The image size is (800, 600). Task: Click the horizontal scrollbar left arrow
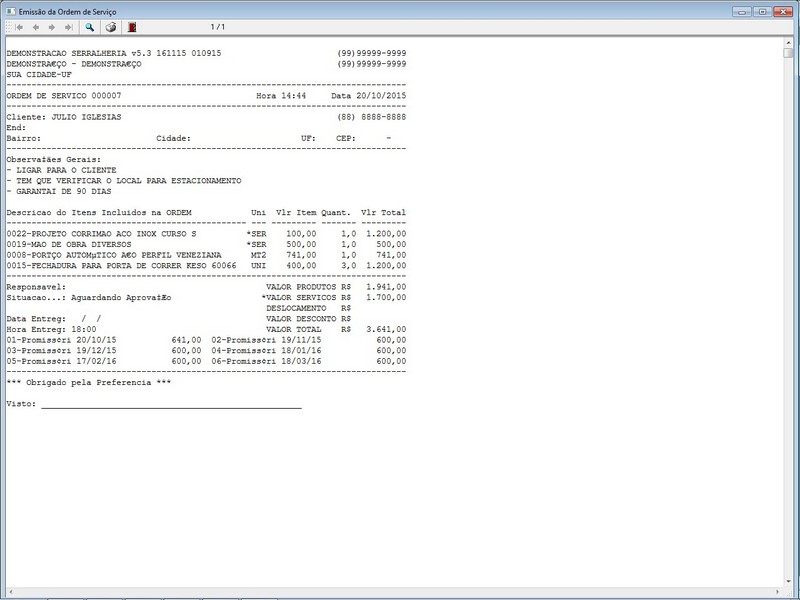(11, 592)
